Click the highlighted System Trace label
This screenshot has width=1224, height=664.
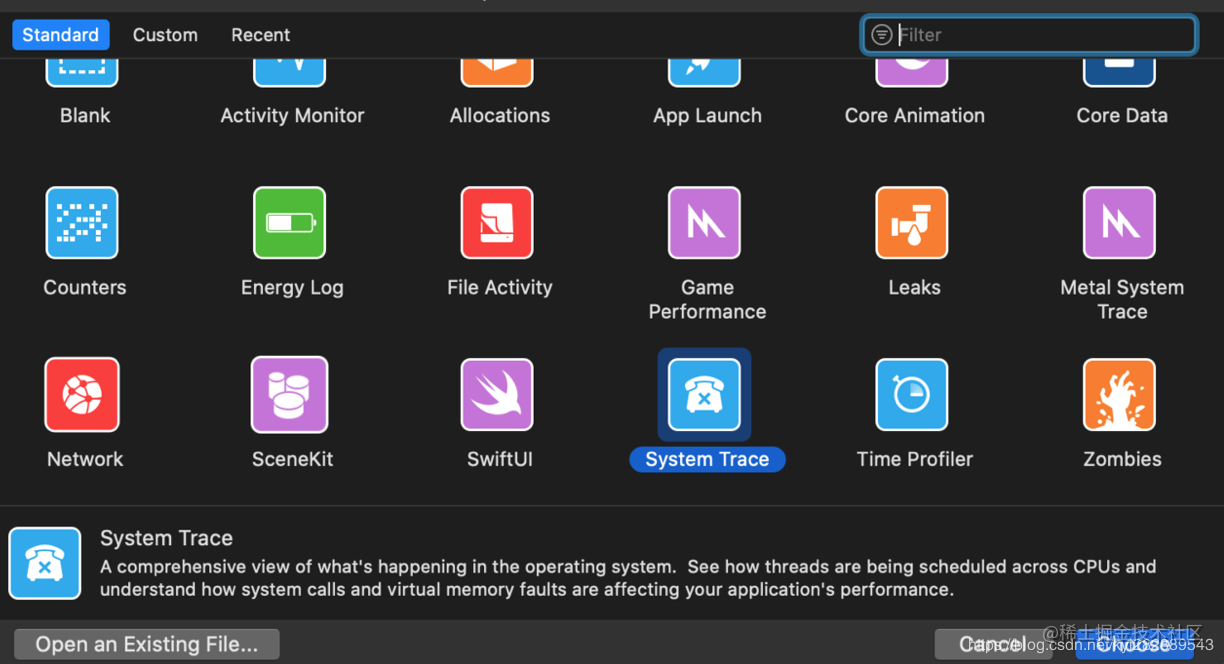point(707,459)
